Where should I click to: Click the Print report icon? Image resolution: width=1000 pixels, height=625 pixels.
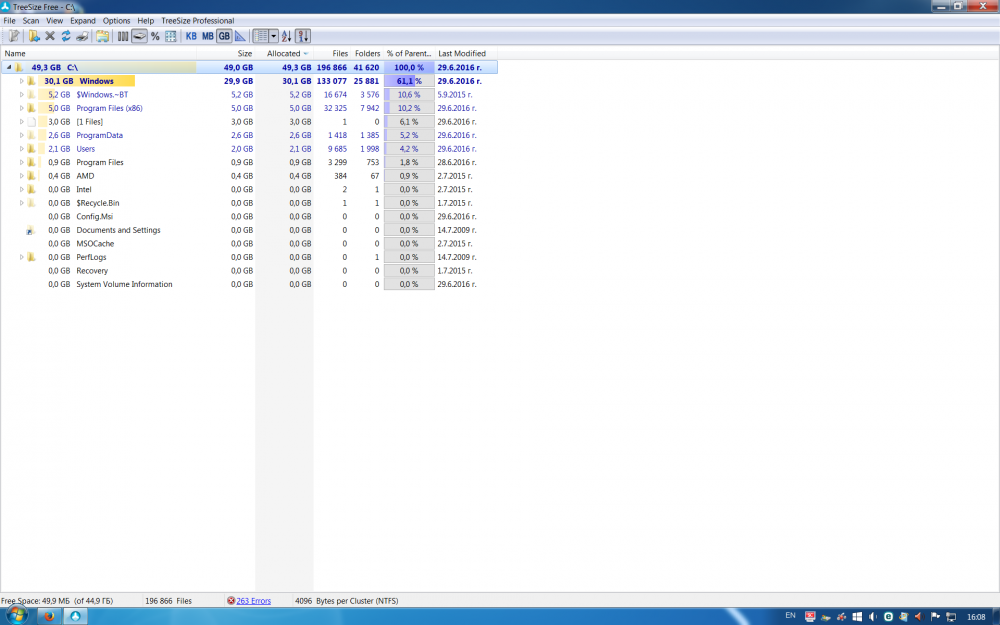pos(82,36)
